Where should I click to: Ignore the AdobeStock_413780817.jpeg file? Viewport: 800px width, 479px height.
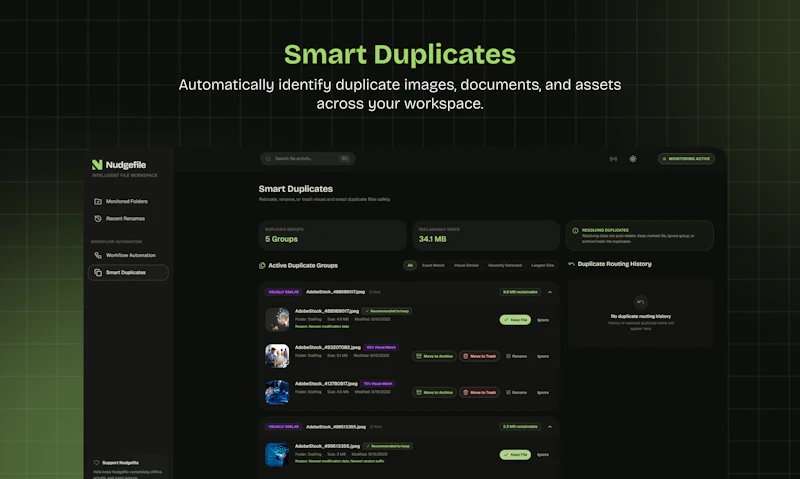[543, 392]
